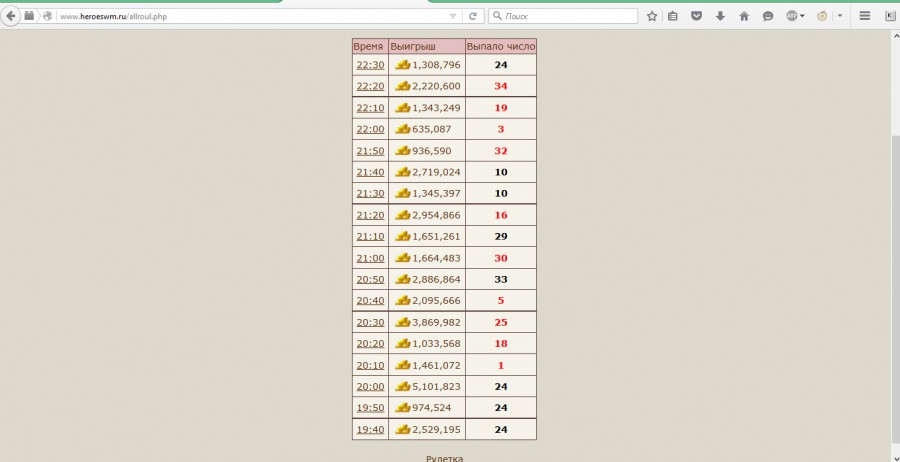
Task: Expand the dropdown next to face icon
Action: [x=840, y=16]
